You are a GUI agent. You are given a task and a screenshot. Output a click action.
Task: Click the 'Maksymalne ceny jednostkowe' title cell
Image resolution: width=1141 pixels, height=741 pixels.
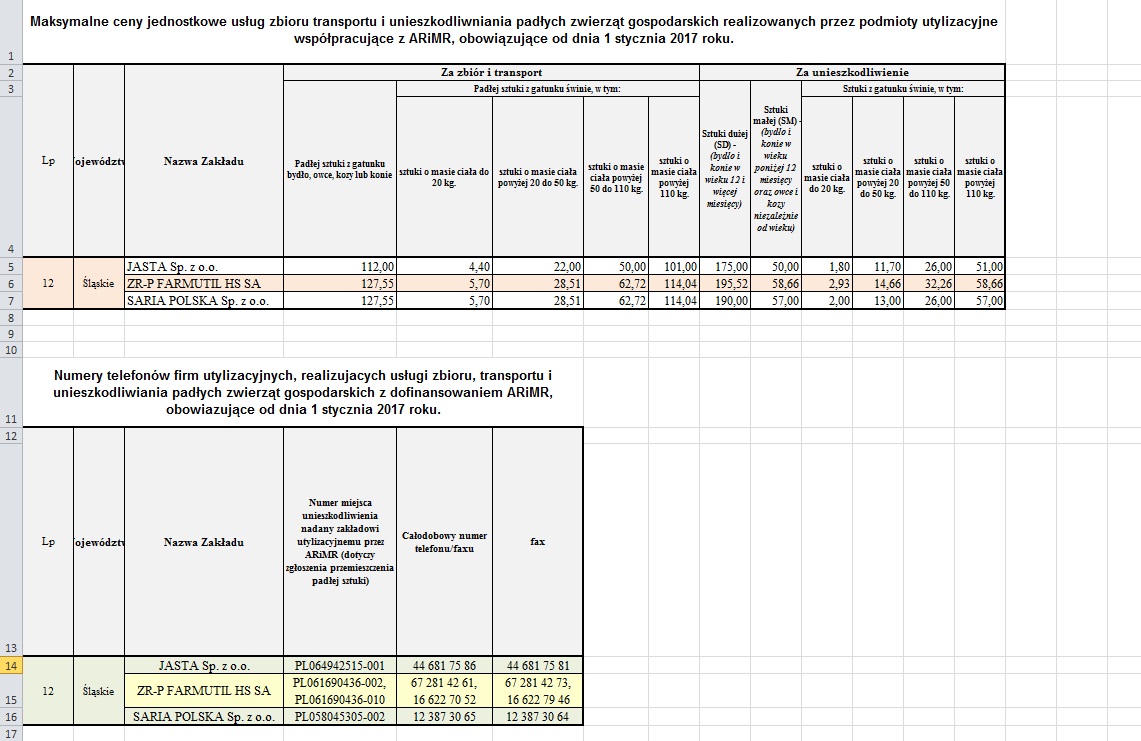[x=514, y=31]
